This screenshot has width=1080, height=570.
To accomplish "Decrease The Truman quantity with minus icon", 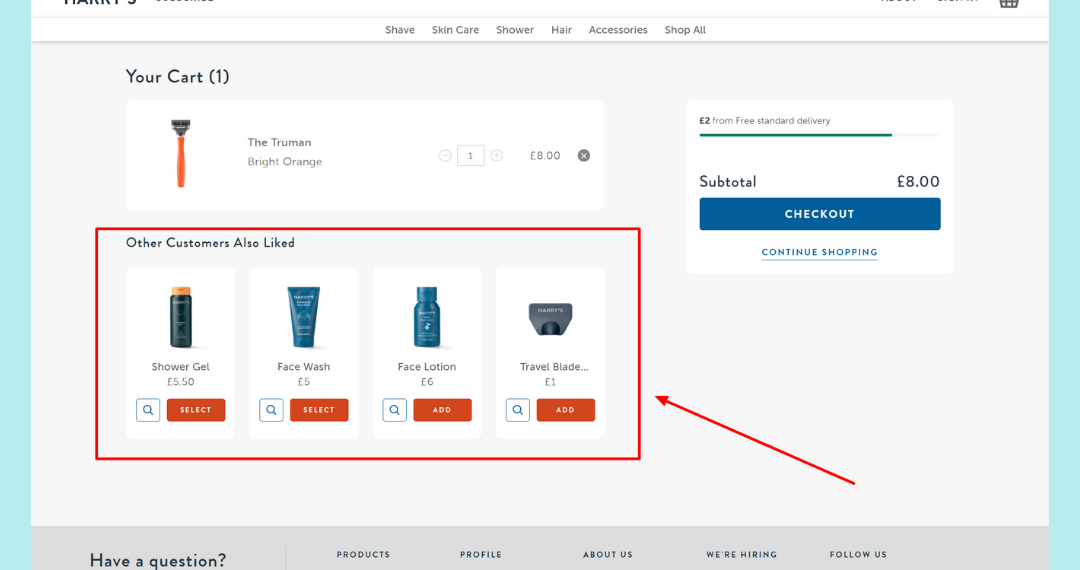I will click(x=445, y=156).
